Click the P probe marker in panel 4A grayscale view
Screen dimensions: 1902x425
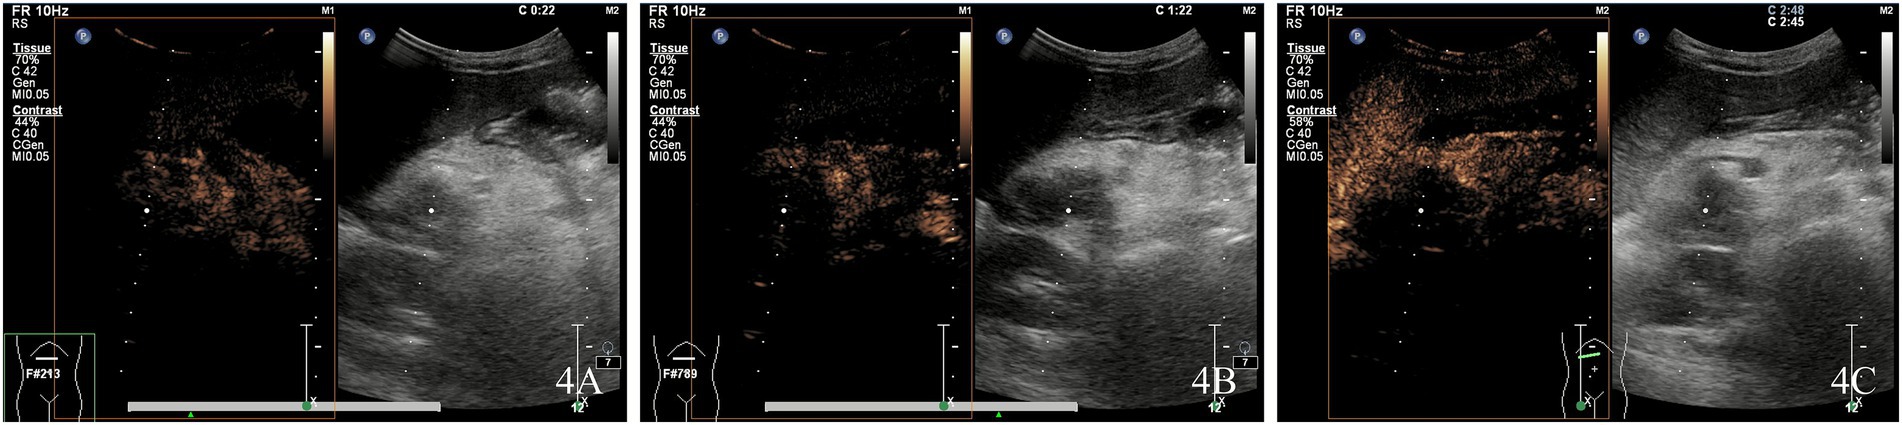click(366, 36)
